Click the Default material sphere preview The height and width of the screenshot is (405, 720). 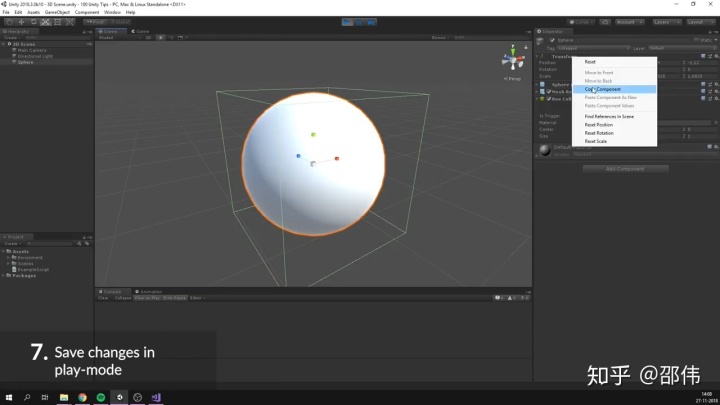545,150
